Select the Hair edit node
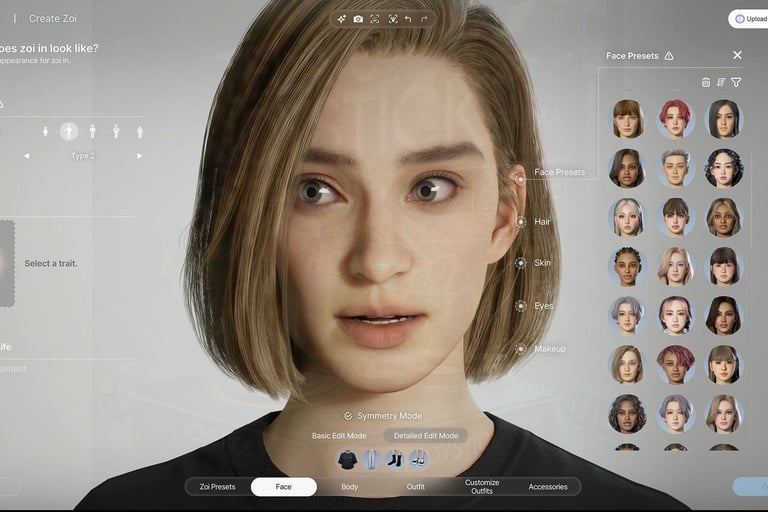The width and height of the screenshot is (768, 512). click(x=521, y=222)
